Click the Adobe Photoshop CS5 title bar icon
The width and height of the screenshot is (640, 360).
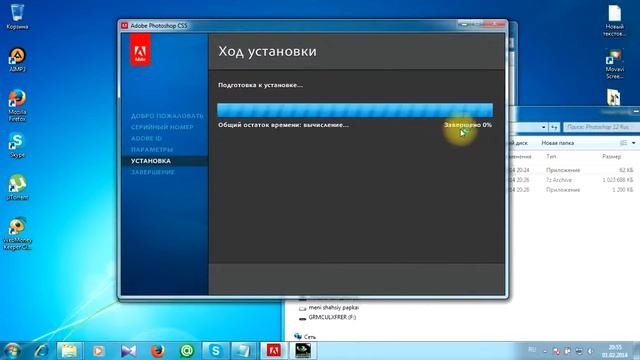[x=124, y=26]
